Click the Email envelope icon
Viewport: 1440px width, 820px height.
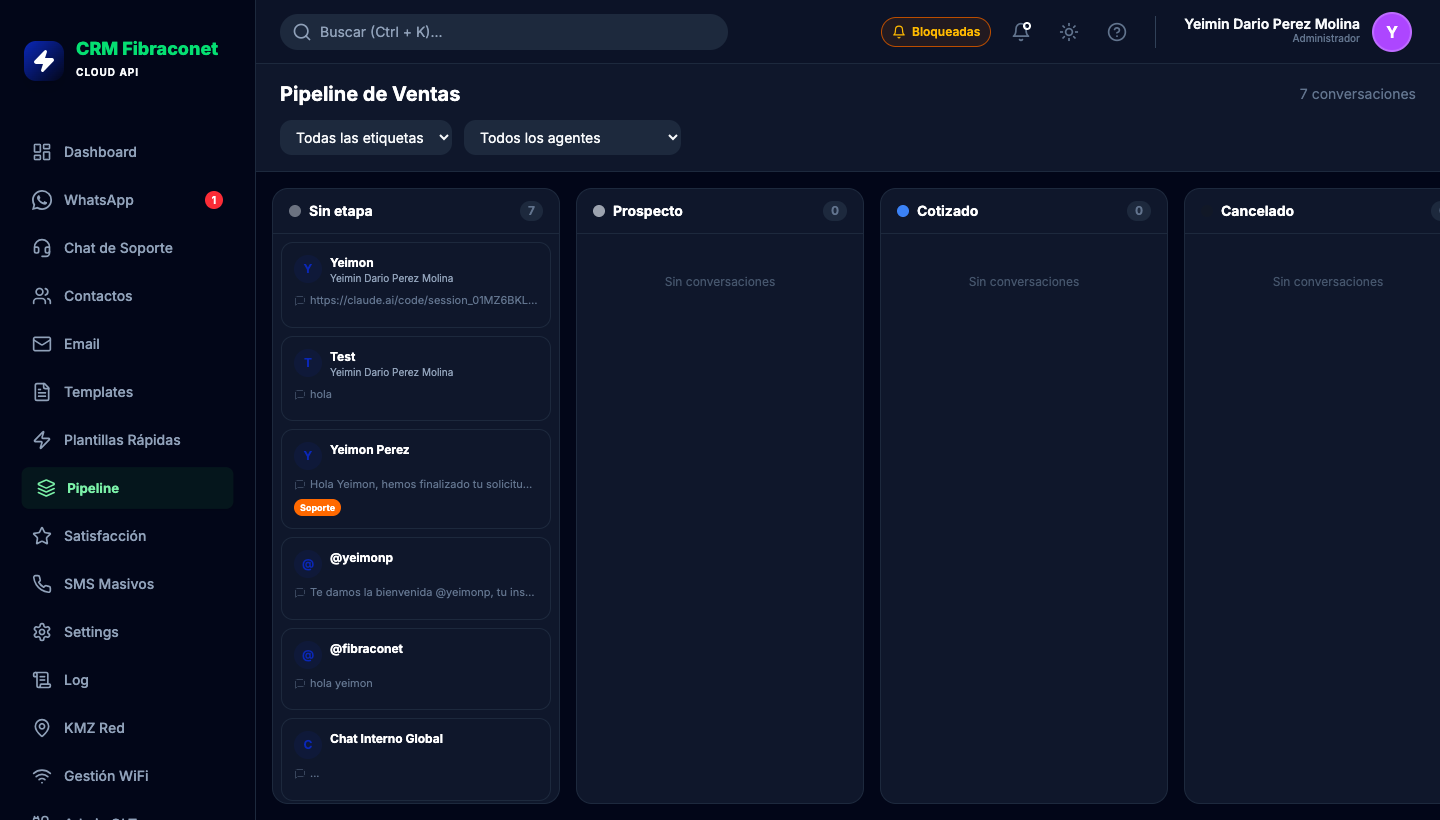[x=42, y=344]
